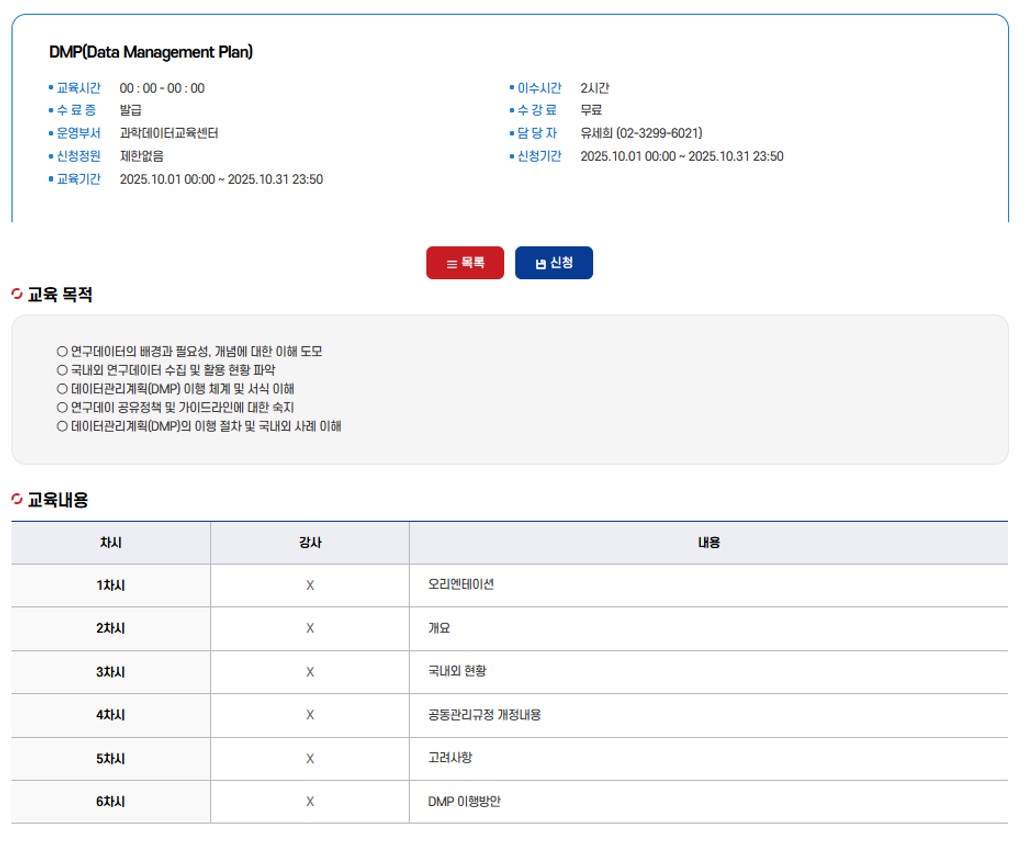Click the 1차시 row label
This screenshot has height=841, width=1024.
[x=111, y=585]
